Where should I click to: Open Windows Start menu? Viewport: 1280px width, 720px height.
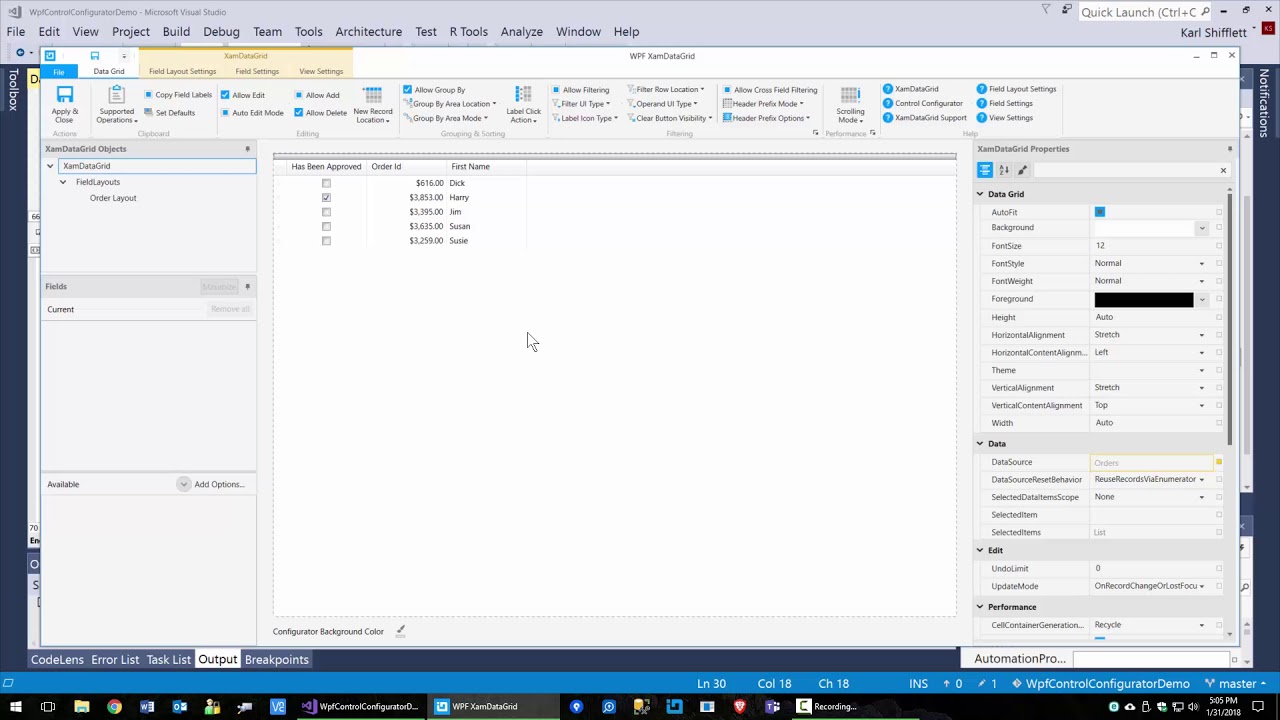pyautogui.click(x=15, y=707)
